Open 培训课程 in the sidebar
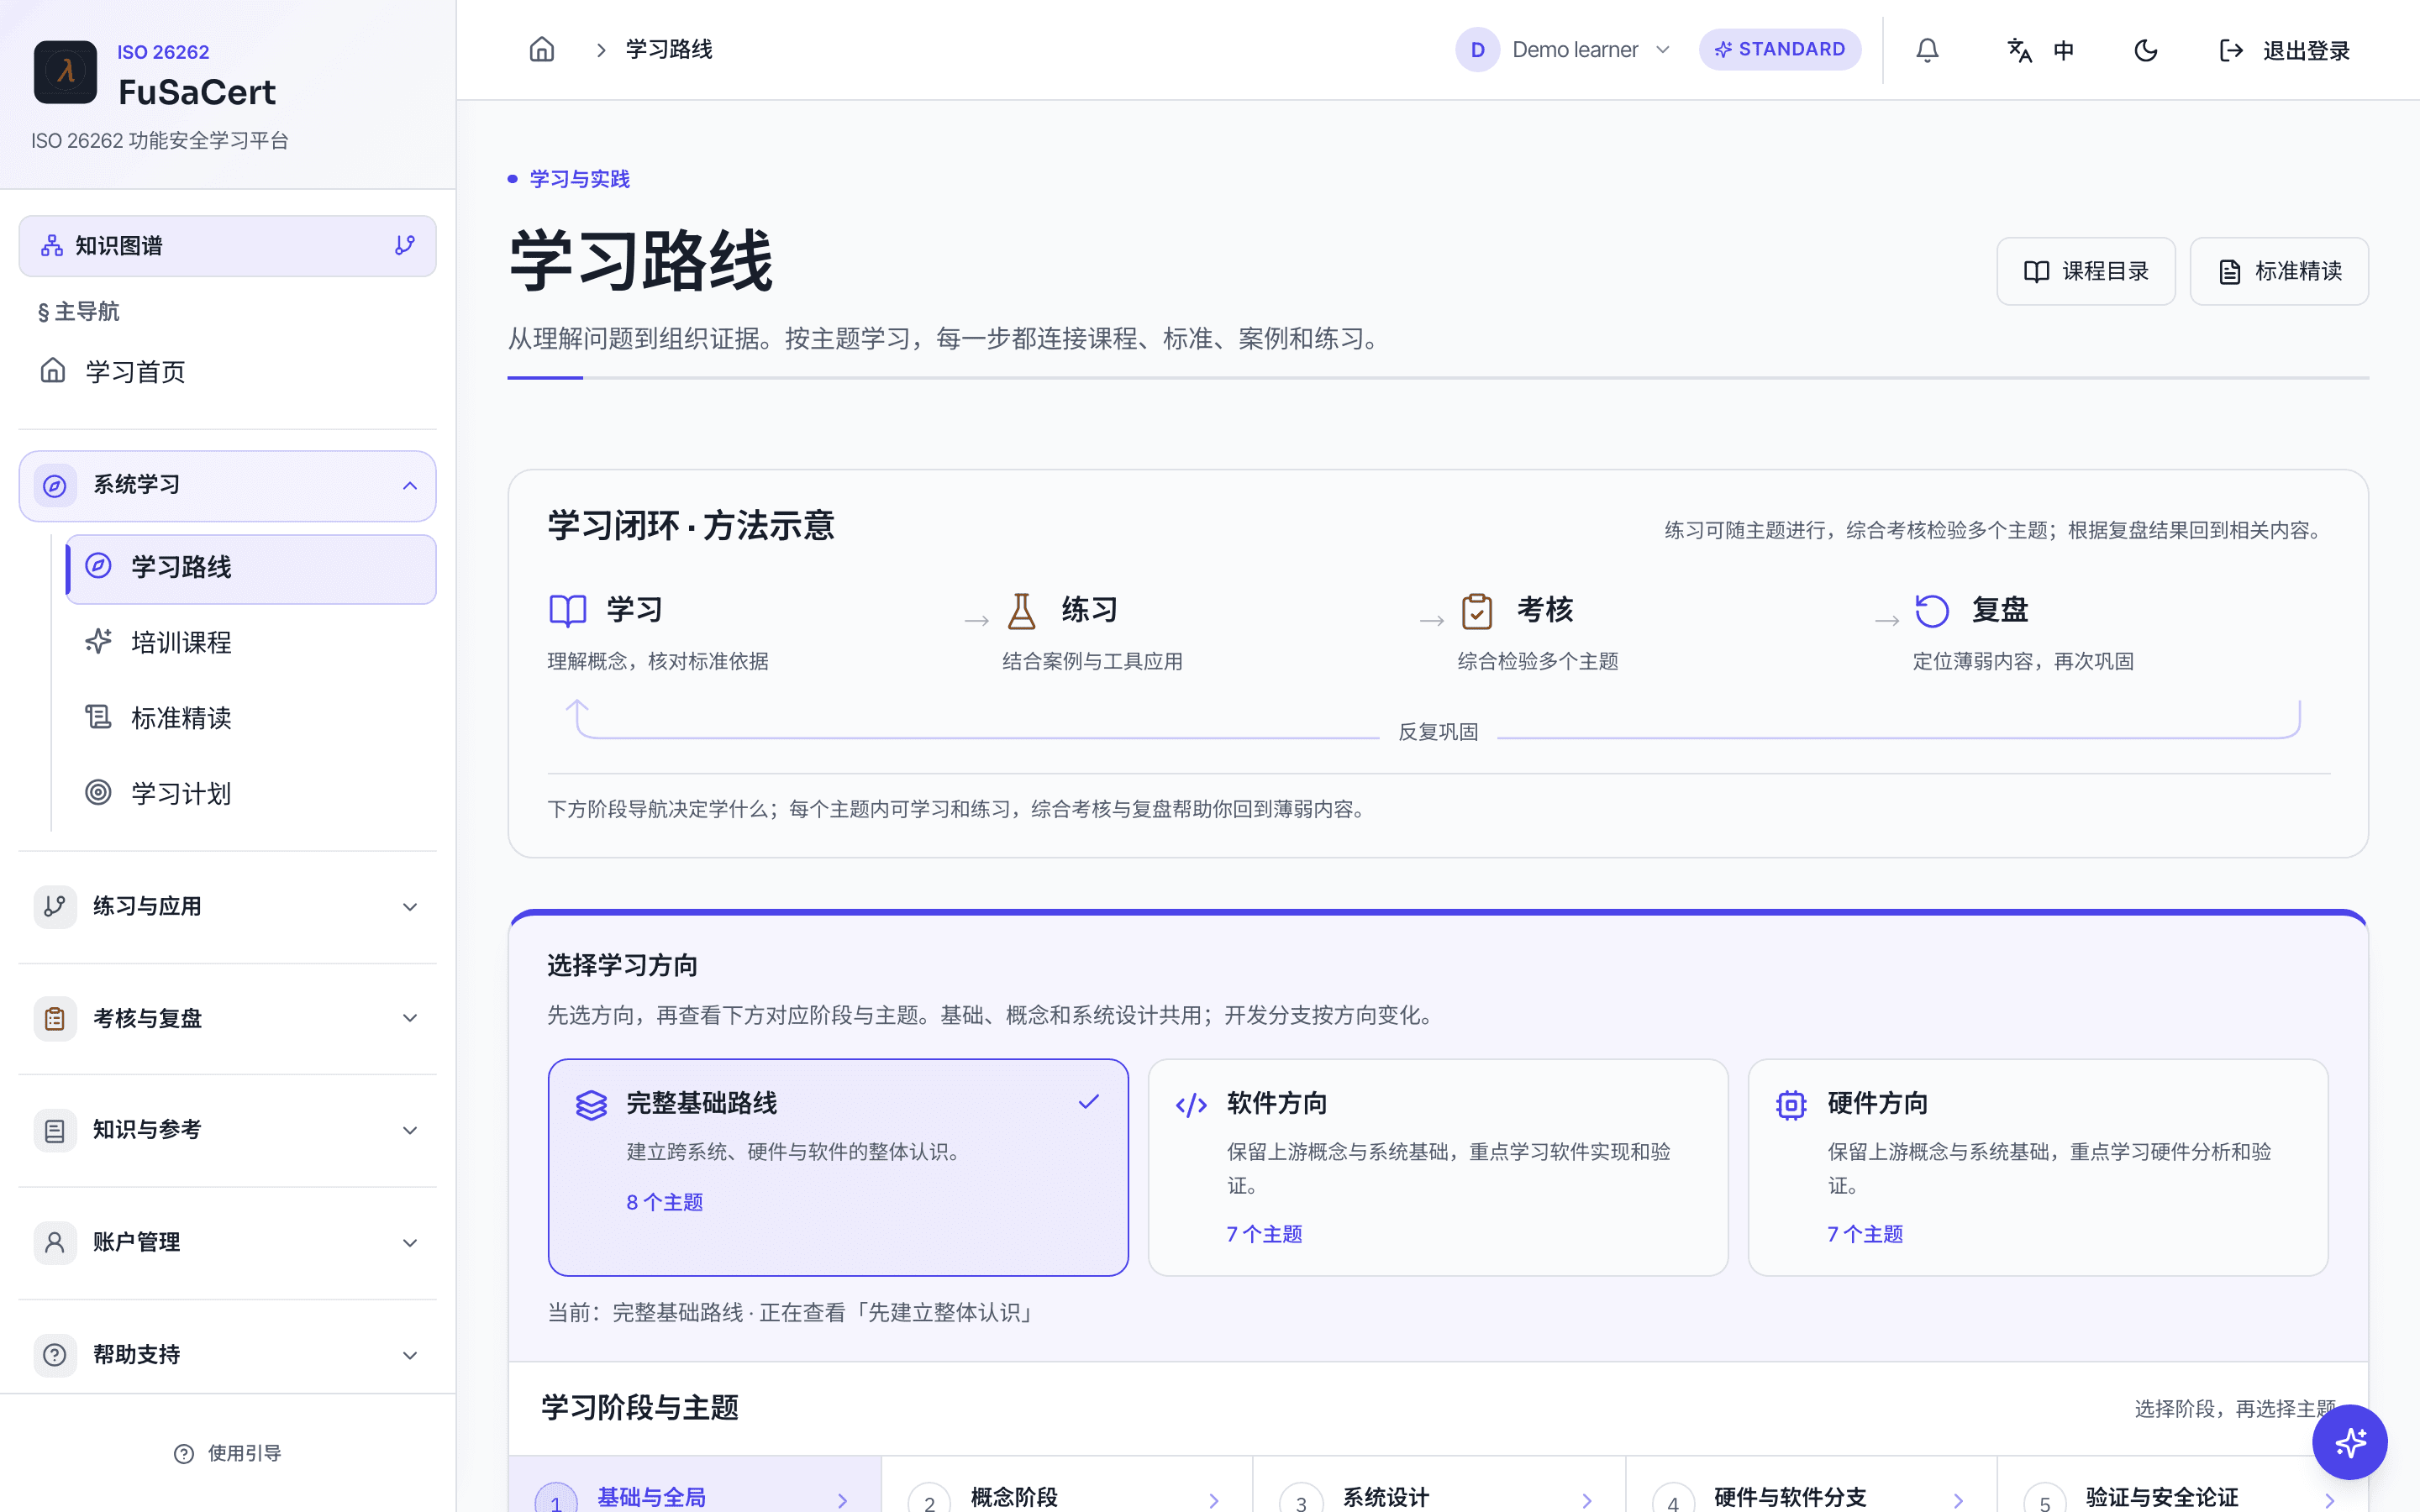Viewport: 2420px width, 1512px height. pyautogui.click(x=250, y=642)
